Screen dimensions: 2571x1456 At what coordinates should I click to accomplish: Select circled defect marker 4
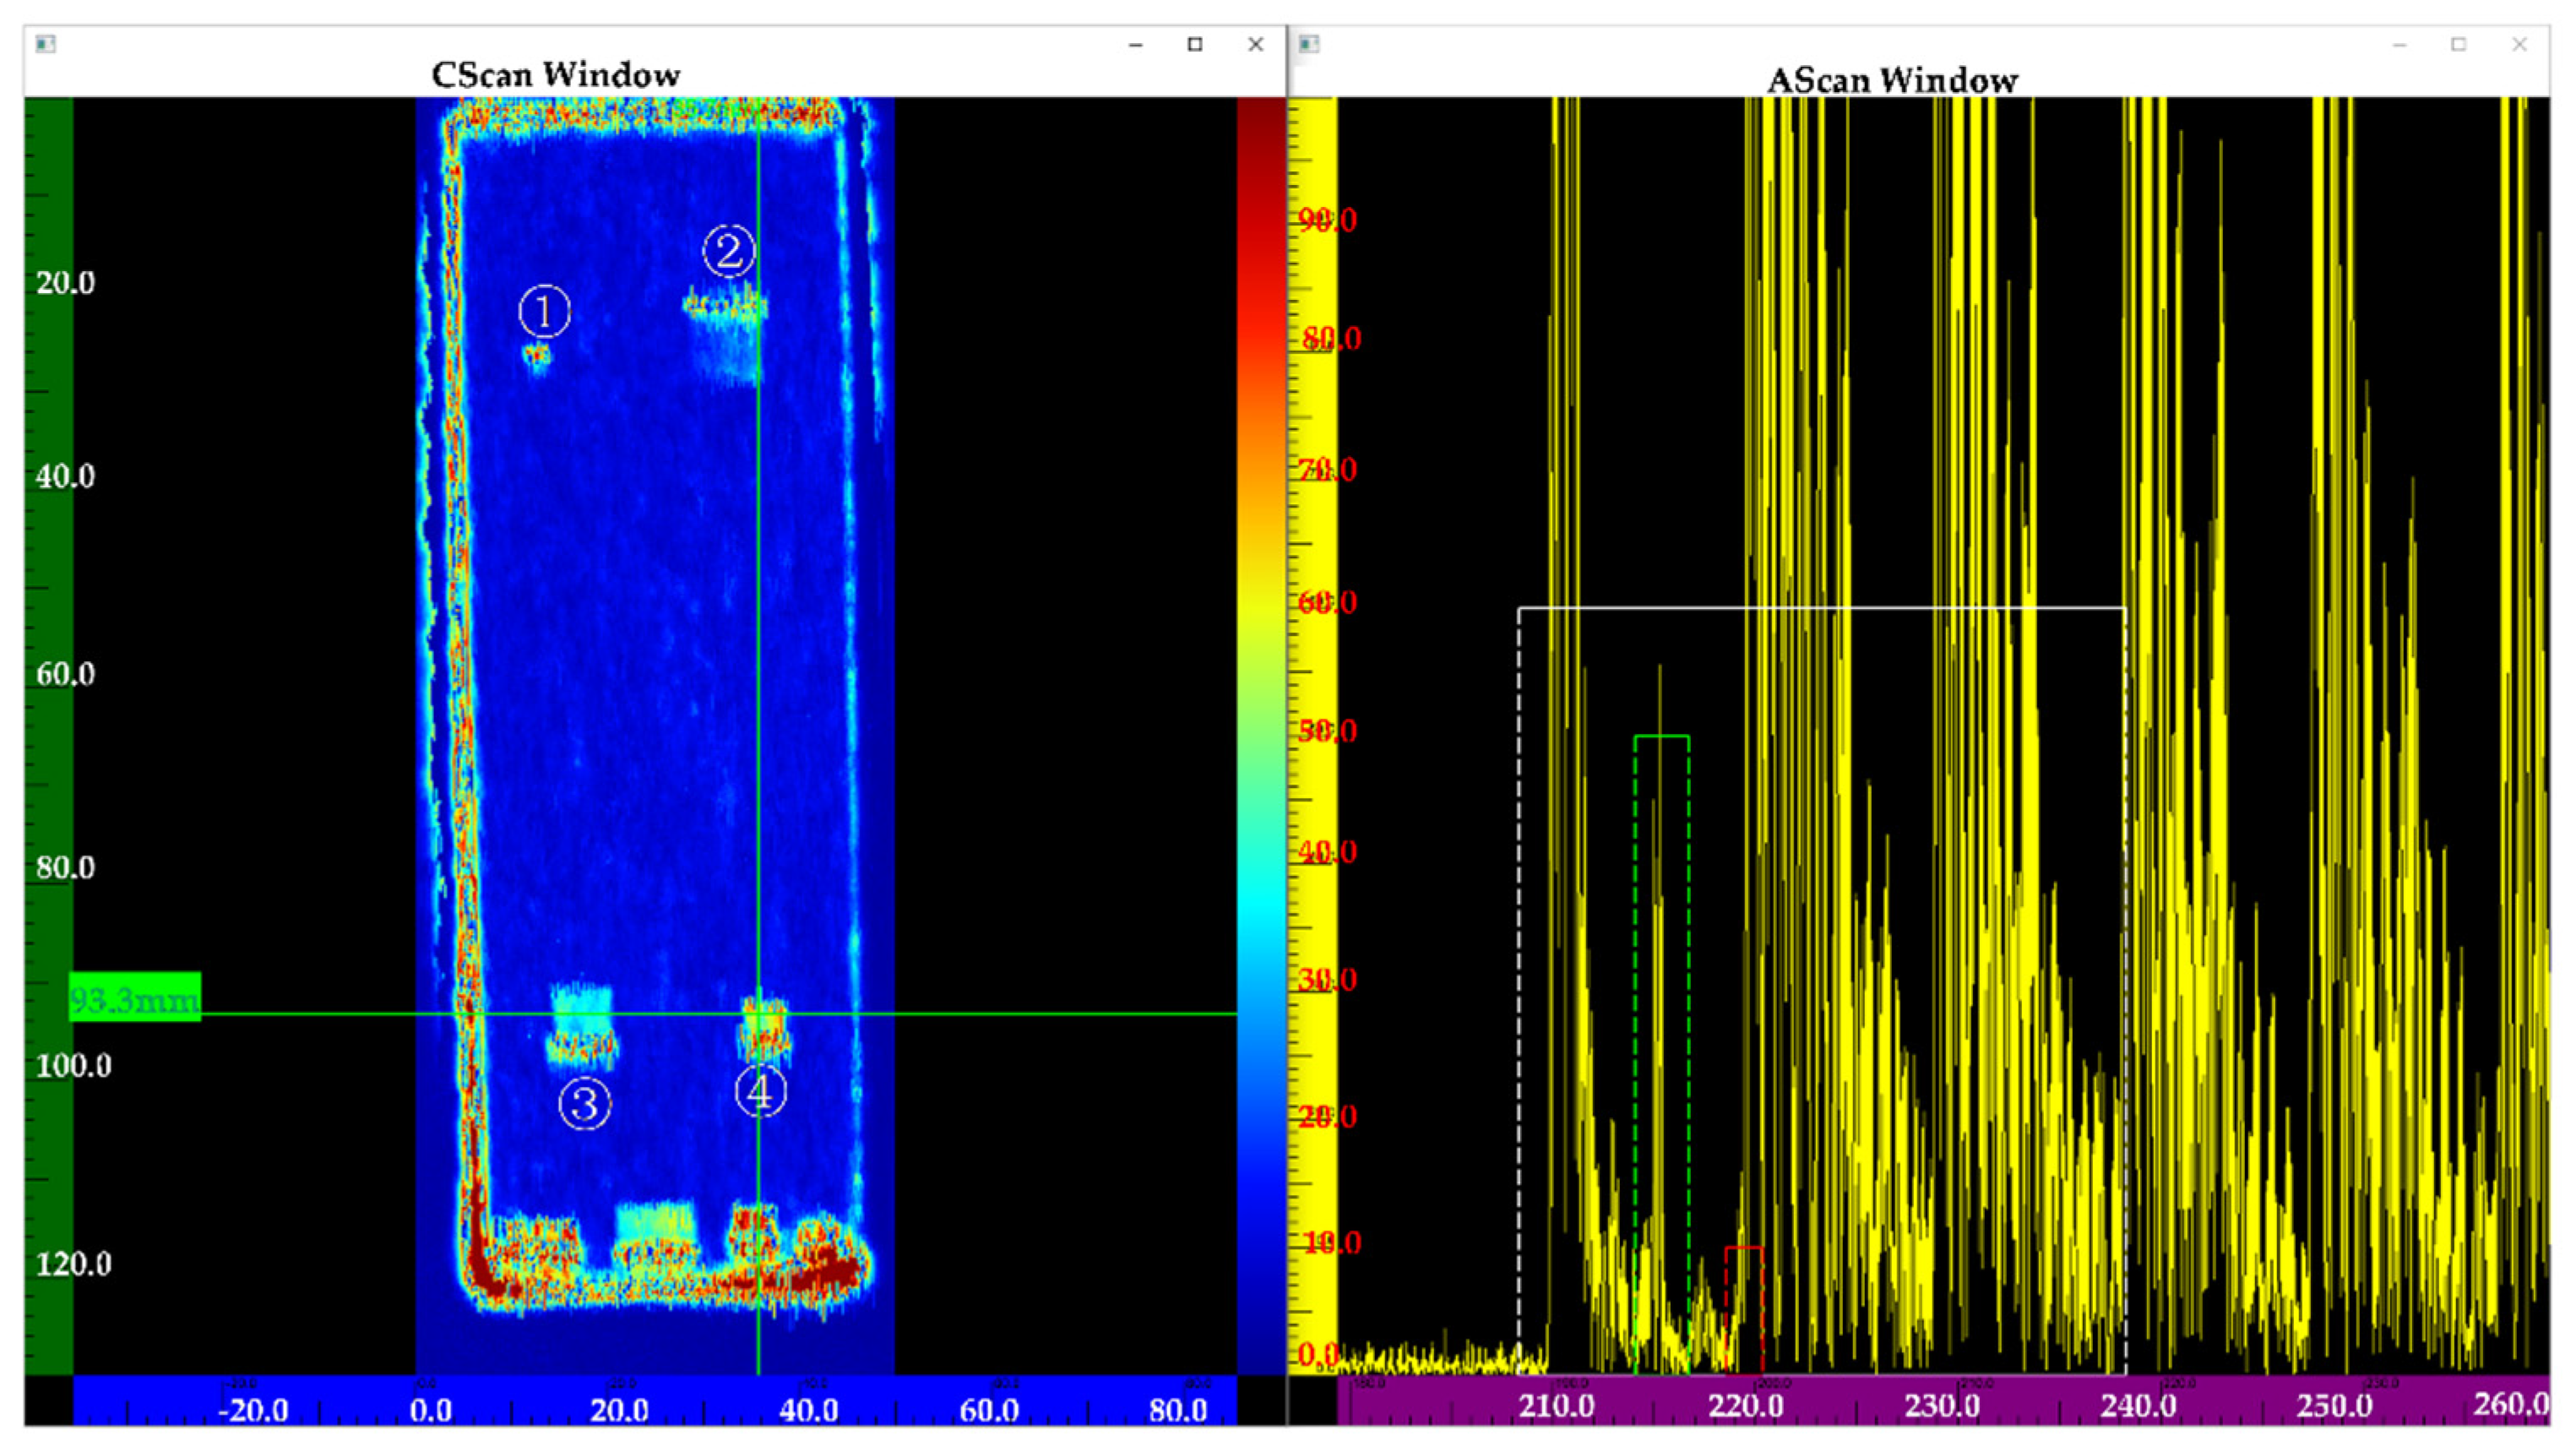(760, 1091)
